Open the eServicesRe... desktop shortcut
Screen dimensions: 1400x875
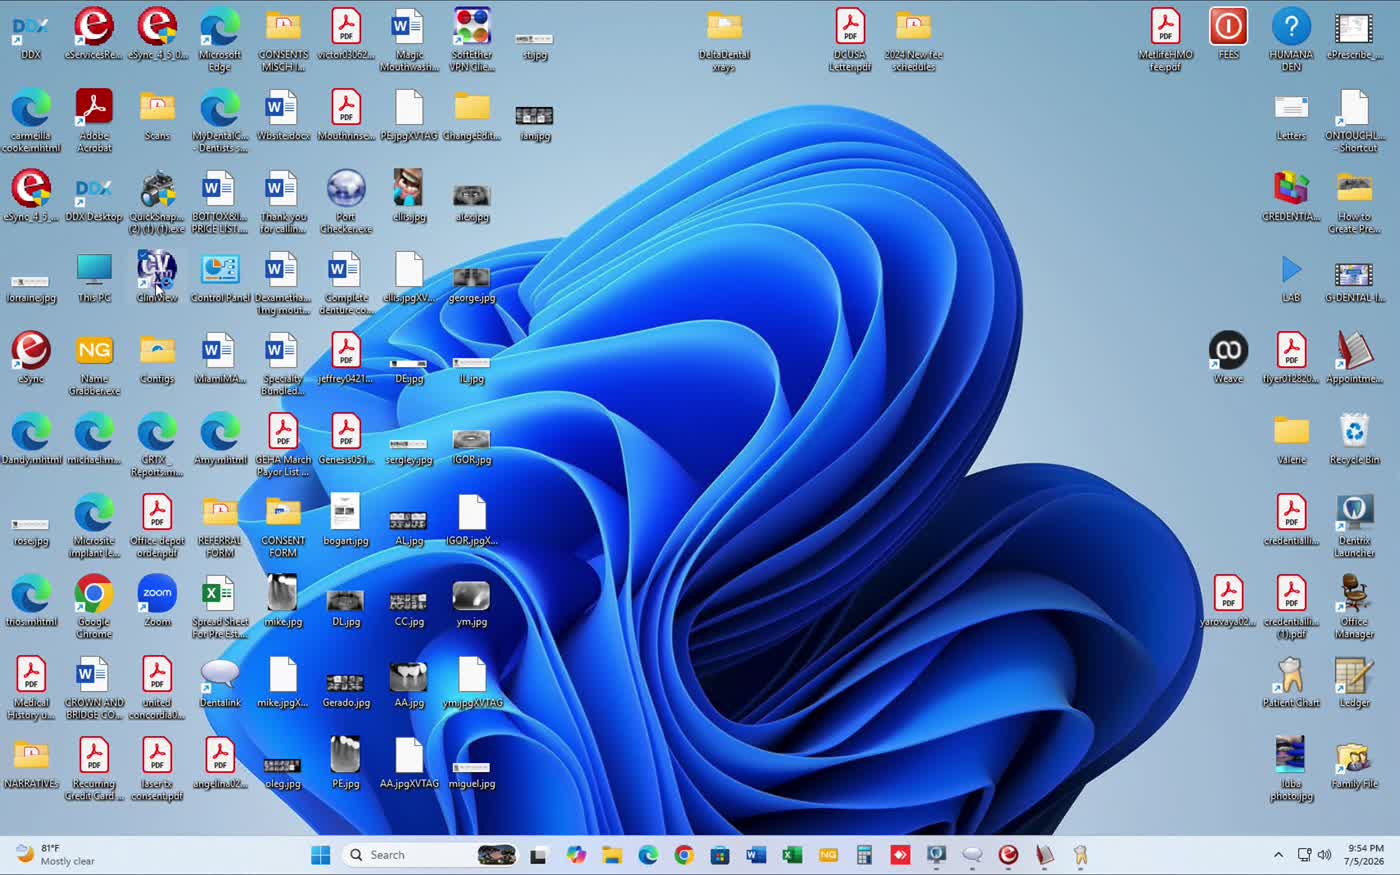point(94,34)
